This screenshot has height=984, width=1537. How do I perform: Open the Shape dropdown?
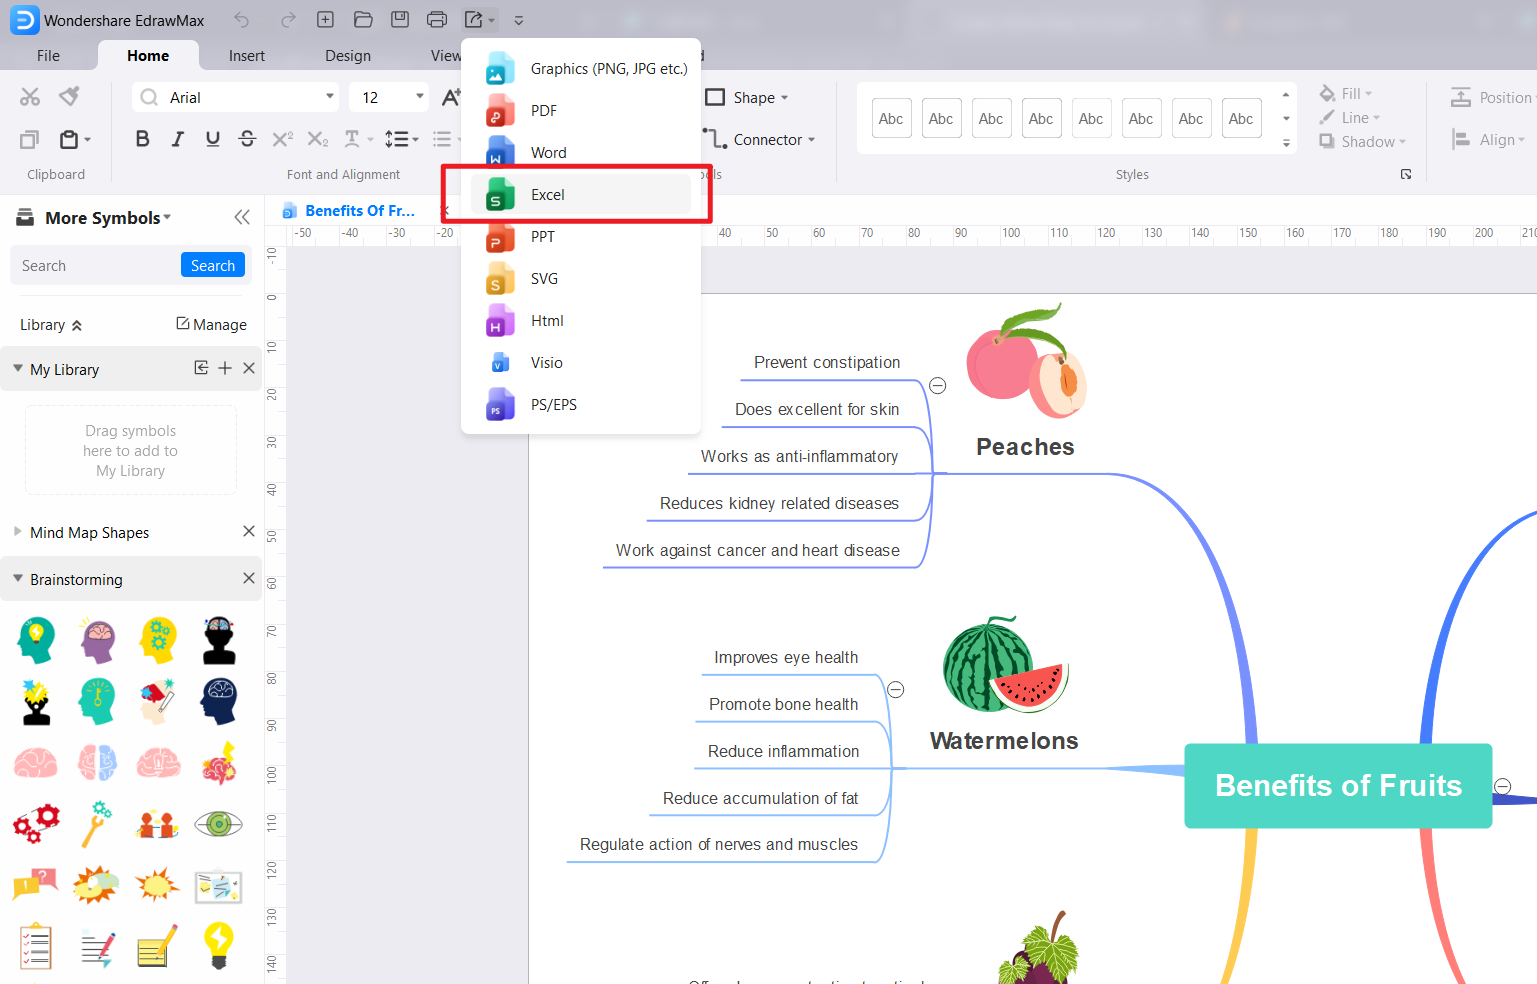pos(748,97)
